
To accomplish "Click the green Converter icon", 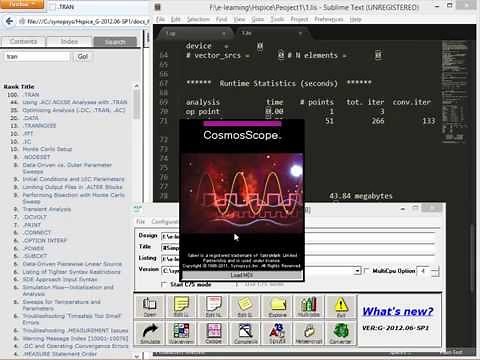I will 341,333.
